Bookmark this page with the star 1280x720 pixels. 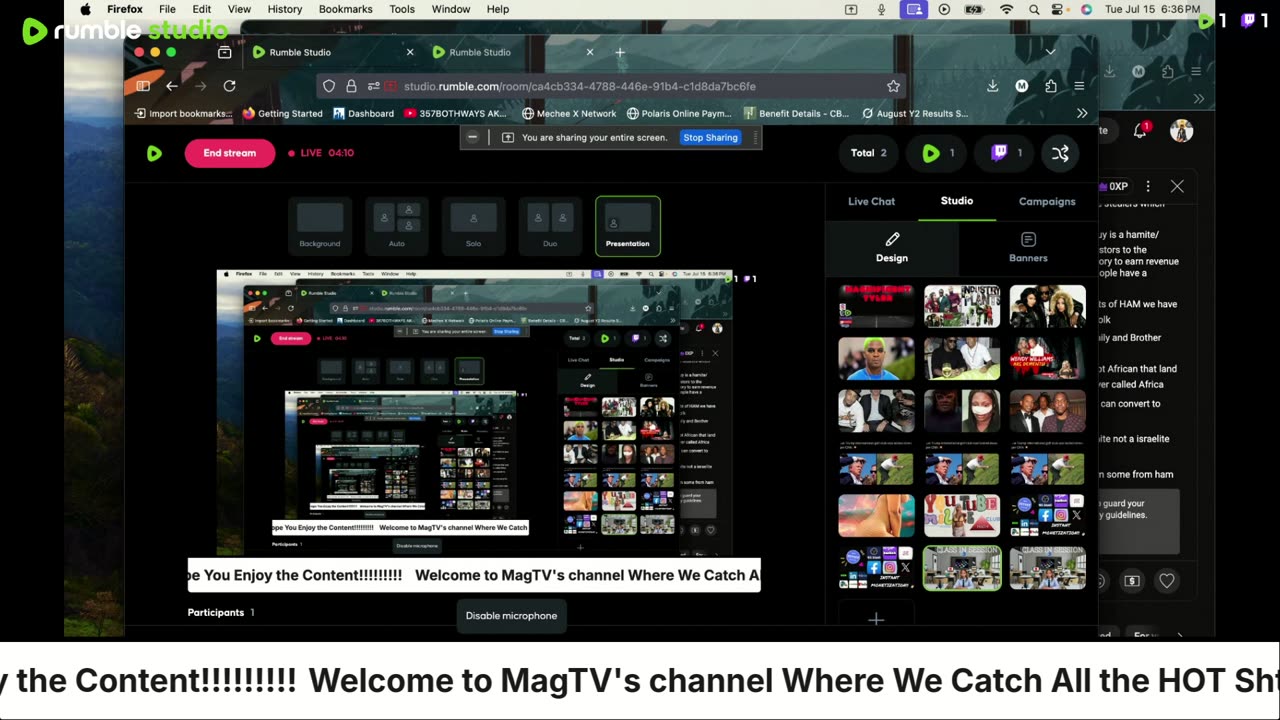click(x=893, y=86)
